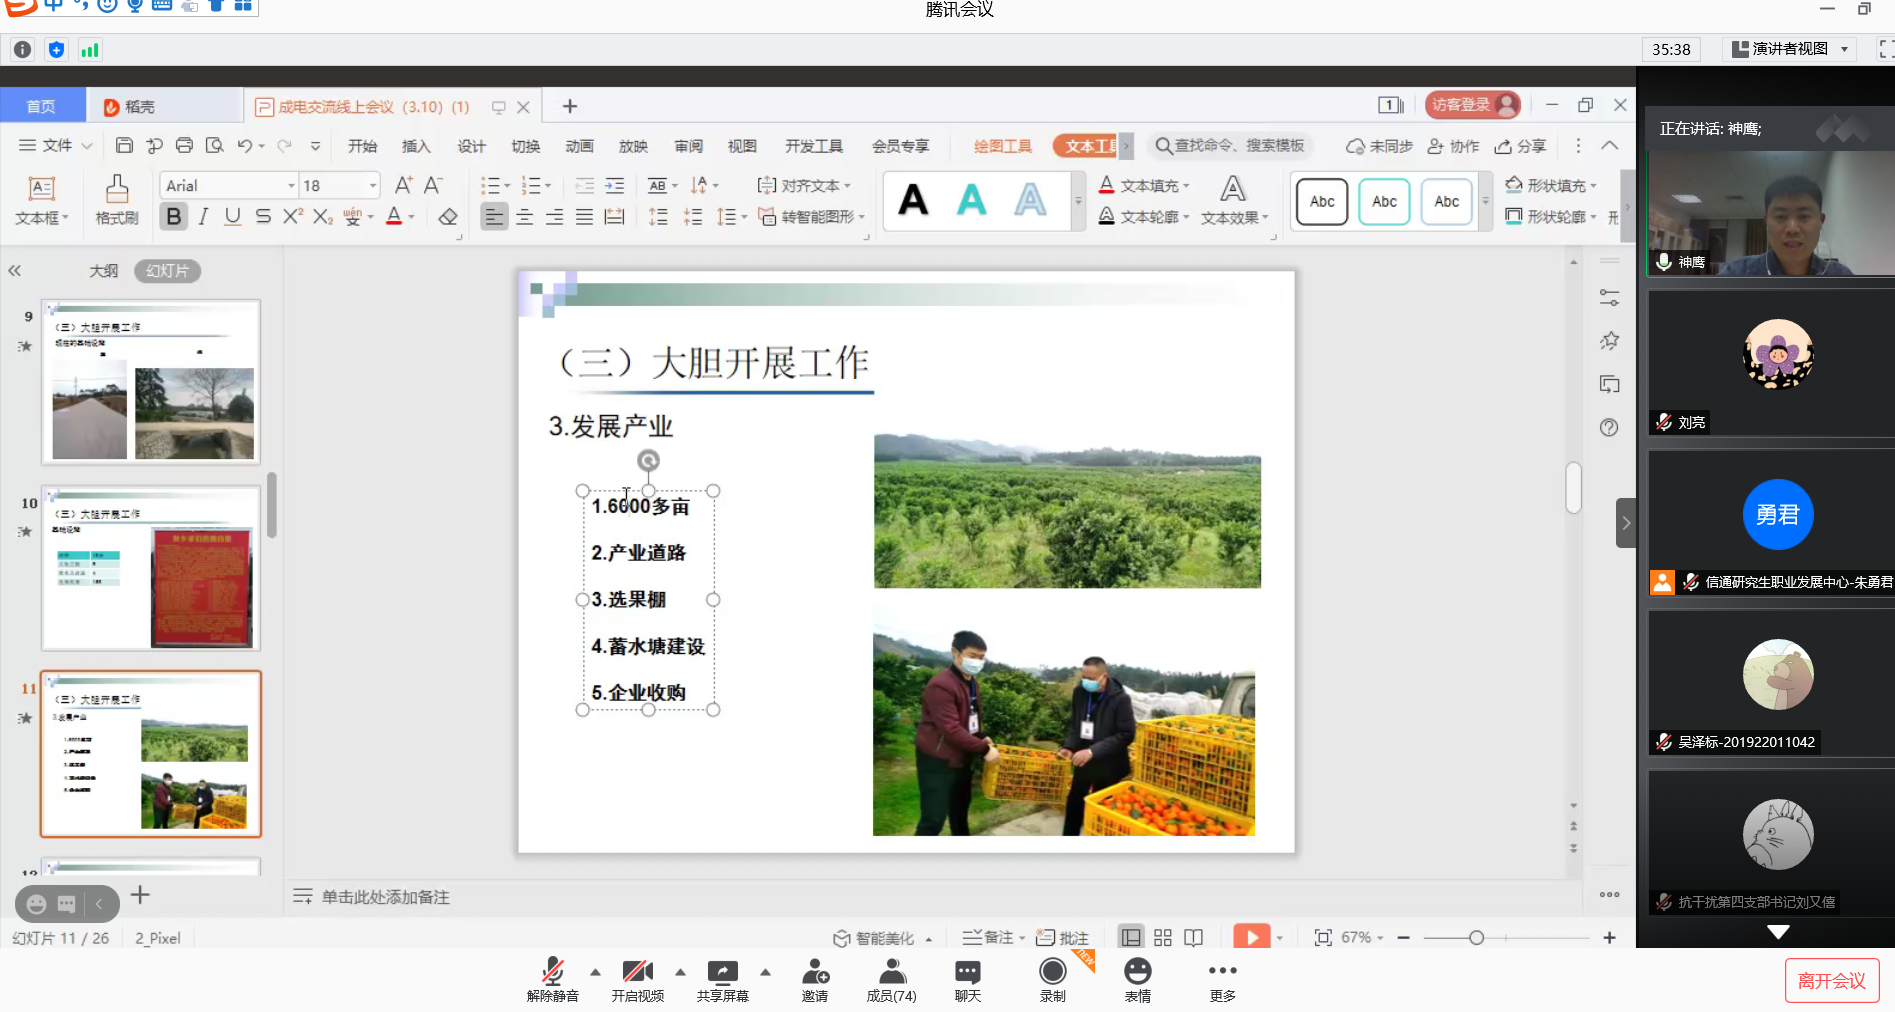This screenshot has width=1895, height=1012.
Task: Expand the Arial font name dropdown
Action: pyautogui.click(x=291, y=186)
